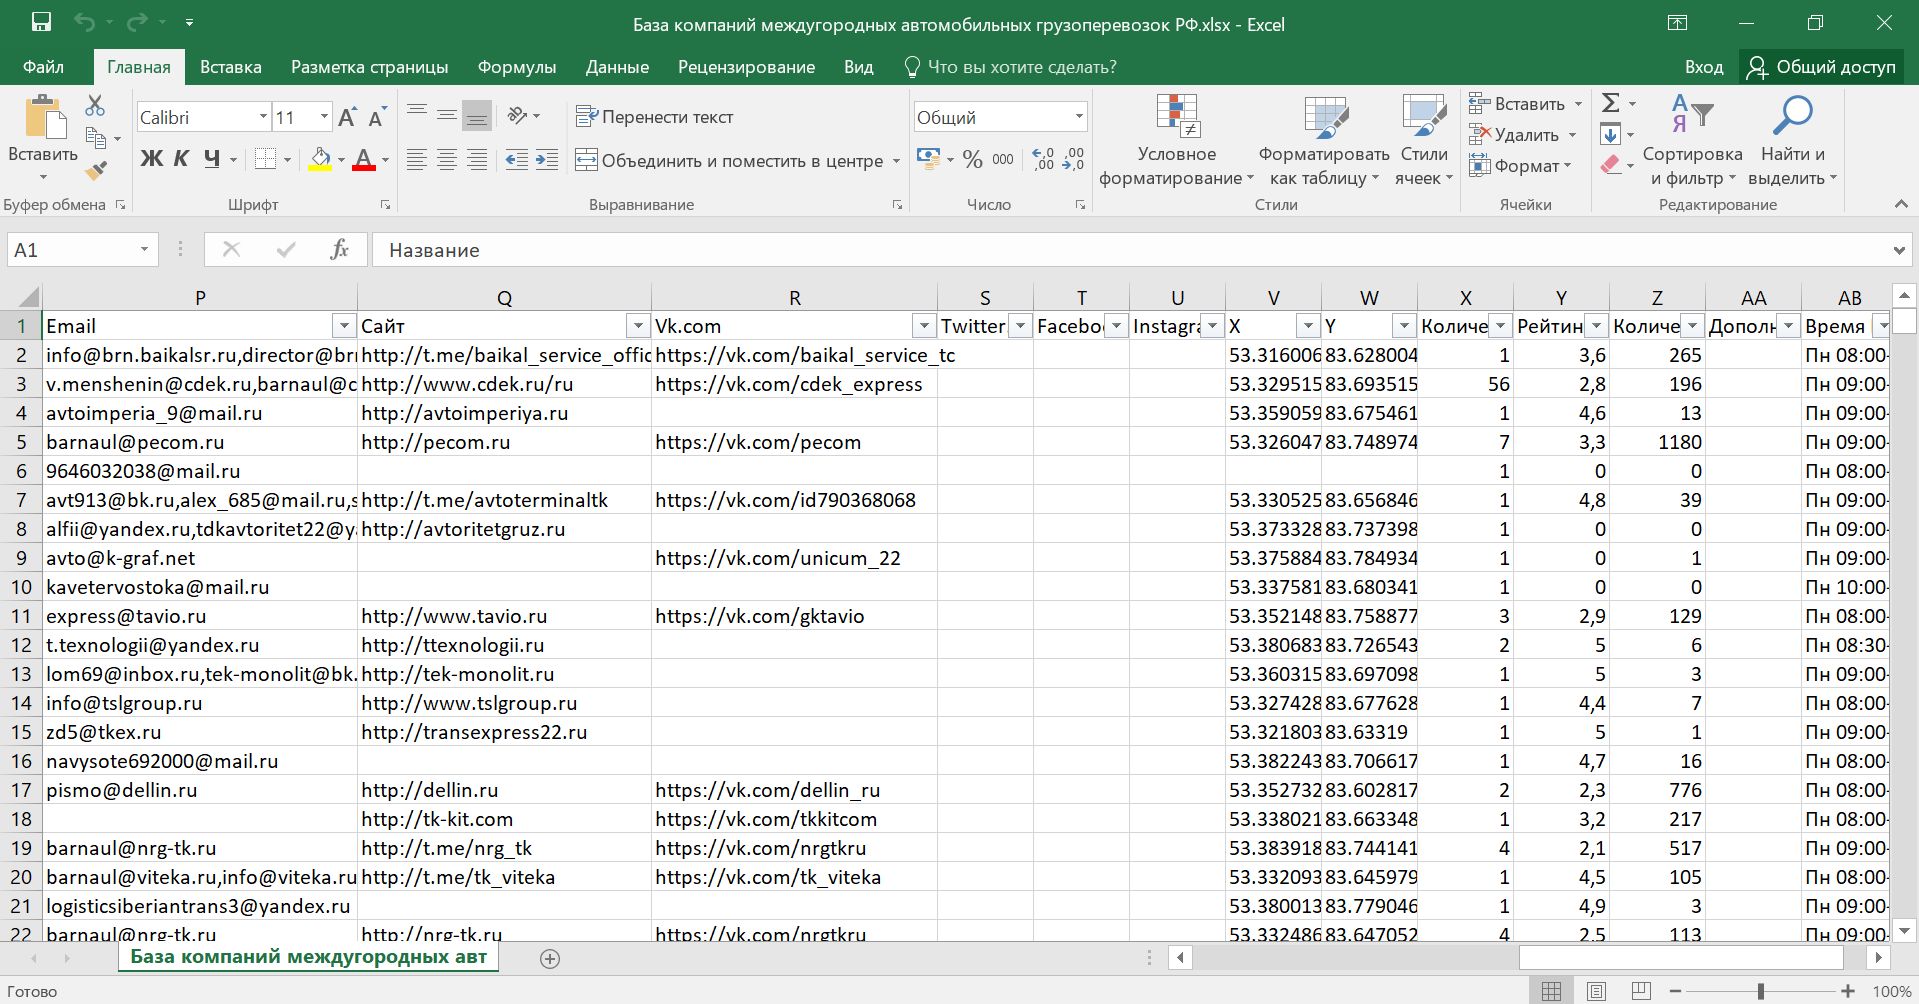Open Conditional Formatting (Условное форматирование)
This screenshot has height=1004, width=1919.
1176,140
